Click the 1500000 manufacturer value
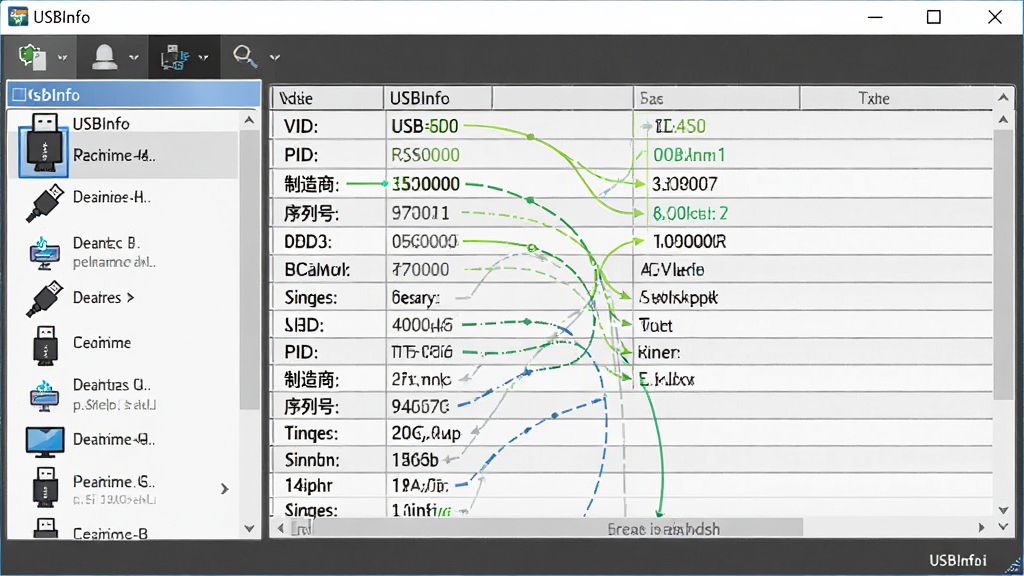Viewport: 1024px width, 576px height. 426,184
